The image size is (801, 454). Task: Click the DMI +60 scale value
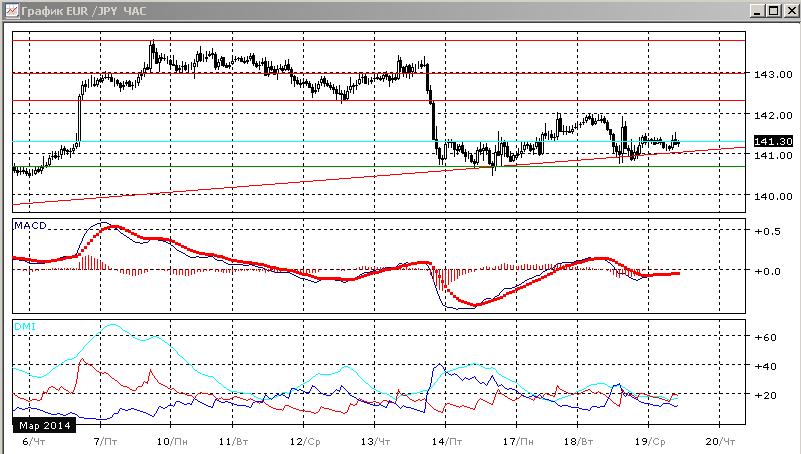(x=765, y=337)
